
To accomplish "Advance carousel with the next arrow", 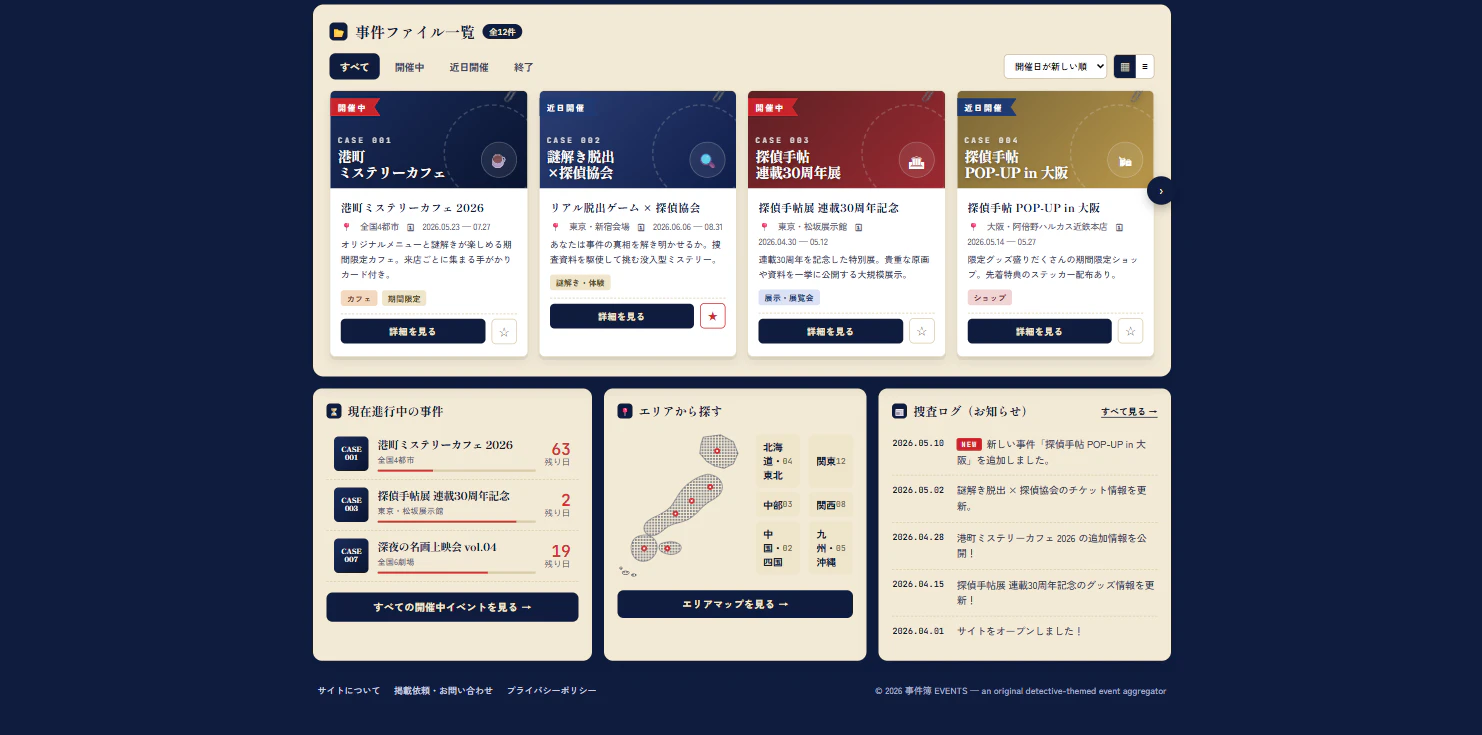I will 1160,190.
